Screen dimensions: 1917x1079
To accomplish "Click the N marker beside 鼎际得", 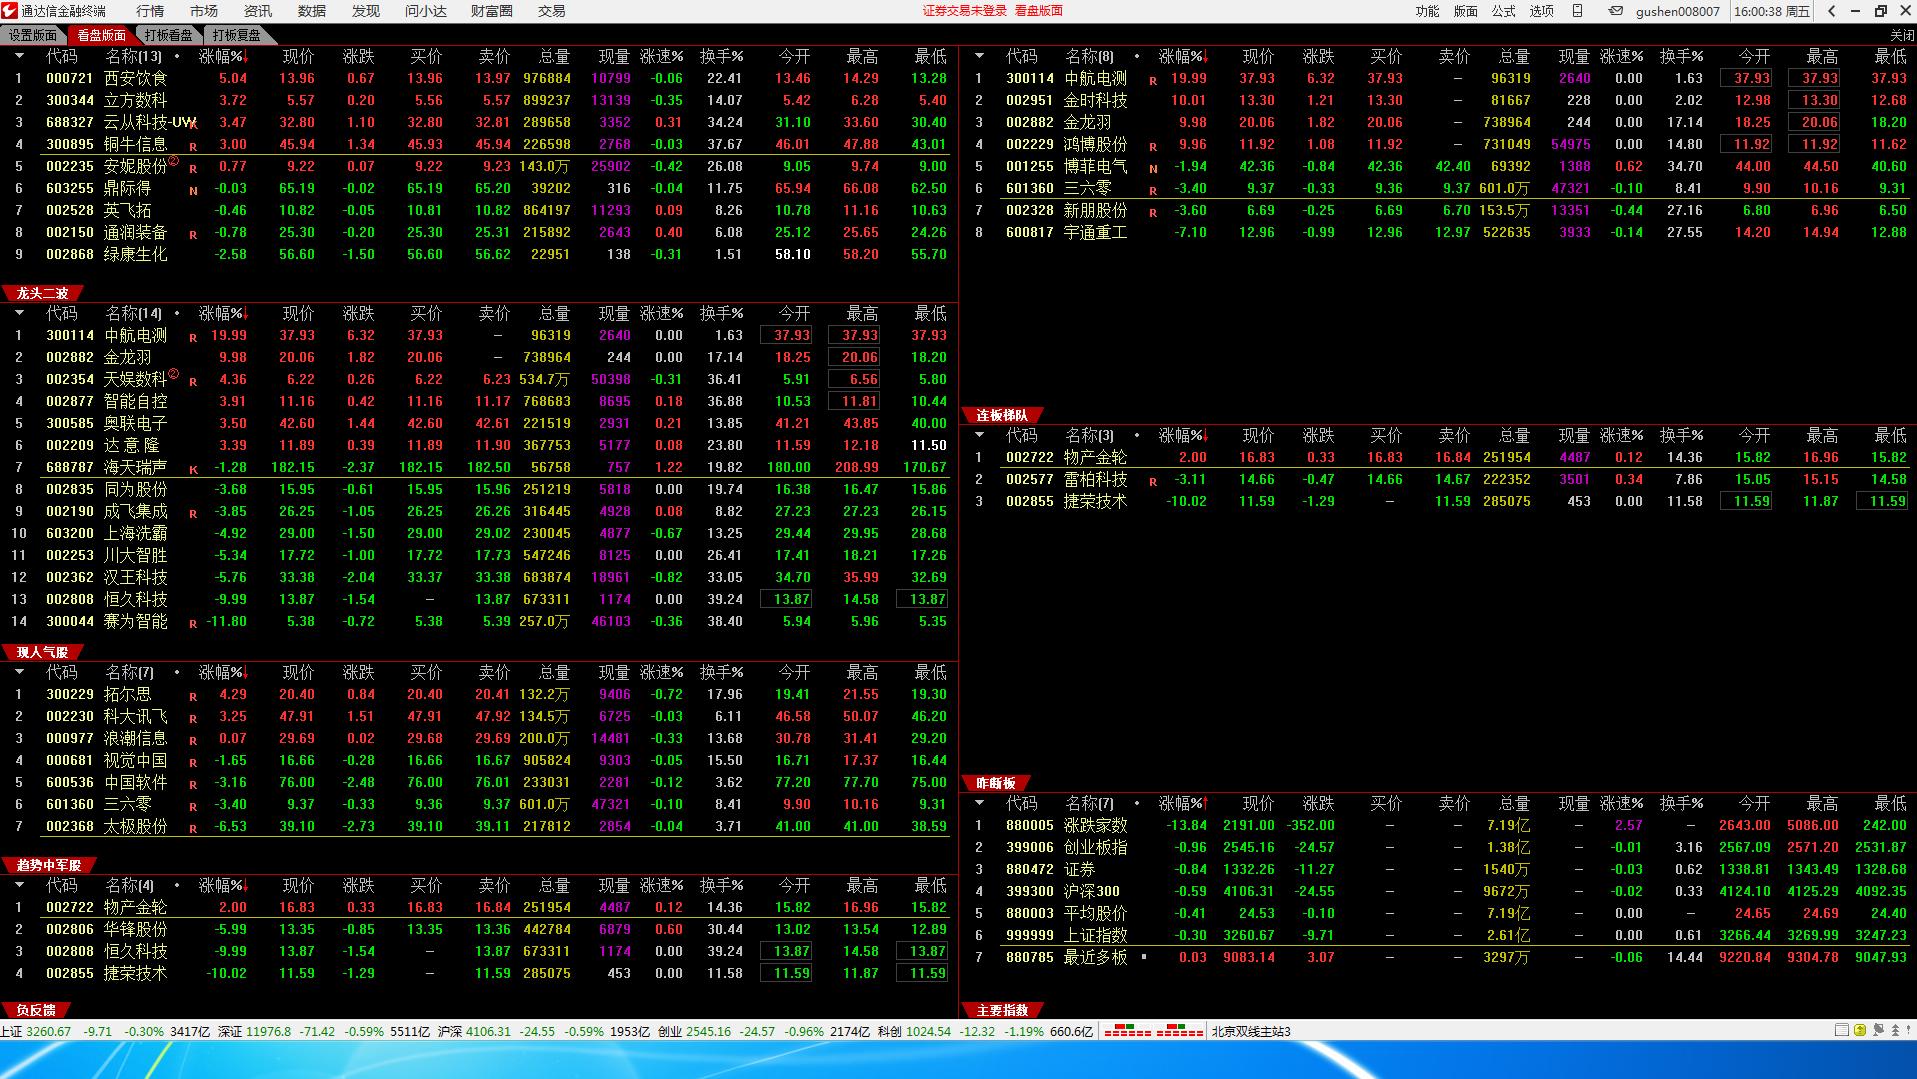I will click(193, 191).
